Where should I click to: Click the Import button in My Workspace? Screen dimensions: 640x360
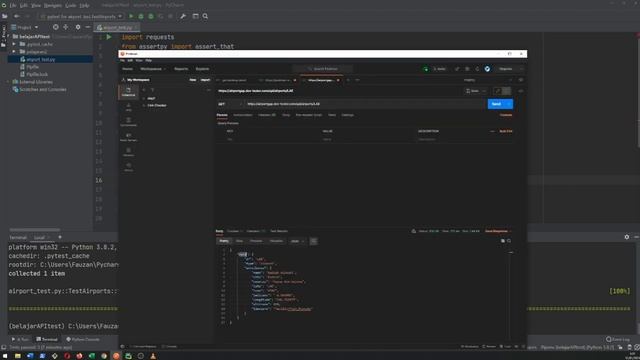pyautogui.click(x=205, y=80)
